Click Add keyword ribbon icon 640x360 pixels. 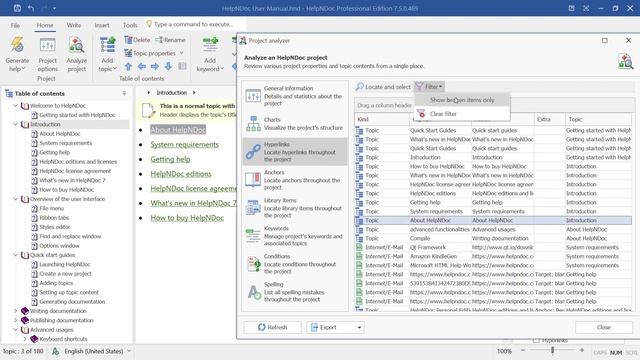tap(210, 54)
